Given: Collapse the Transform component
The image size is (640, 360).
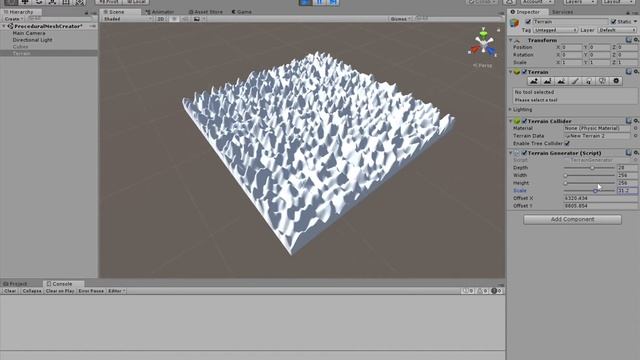Looking at the screenshot, I should point(511,40).
